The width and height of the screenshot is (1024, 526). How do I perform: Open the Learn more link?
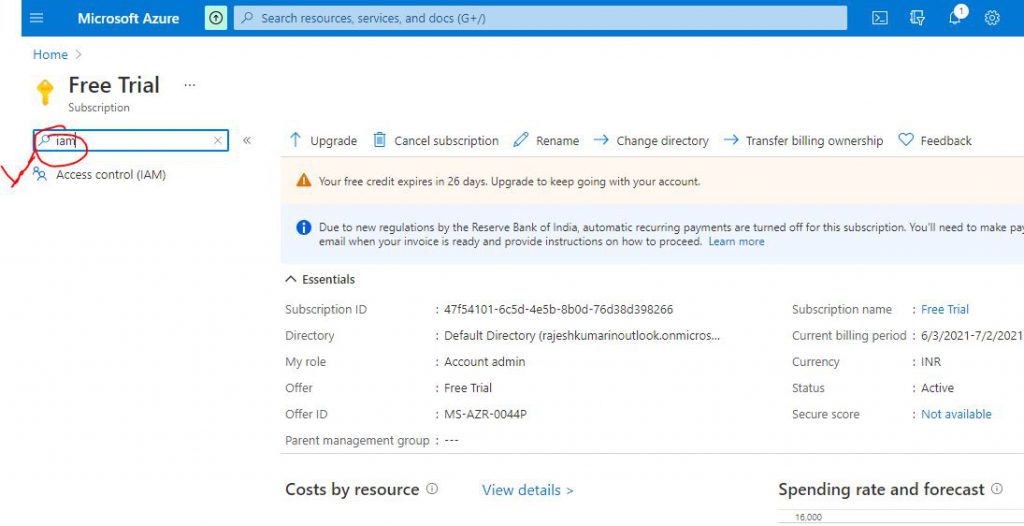(736, 242)
